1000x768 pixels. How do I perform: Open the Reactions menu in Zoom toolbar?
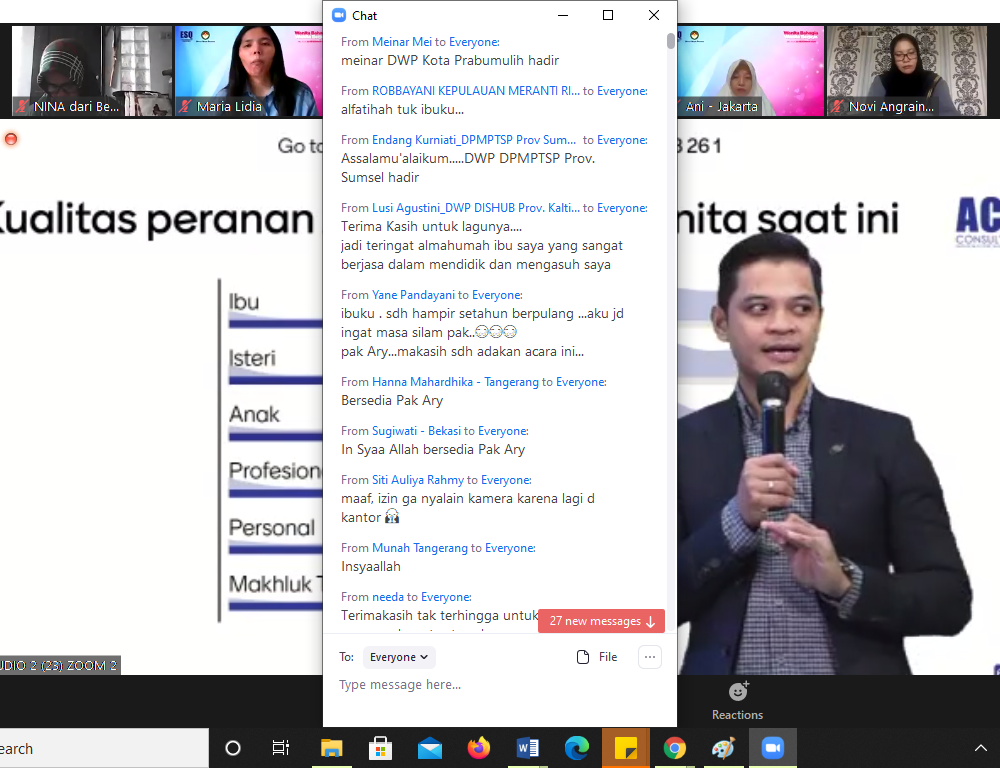click(737, 700)
